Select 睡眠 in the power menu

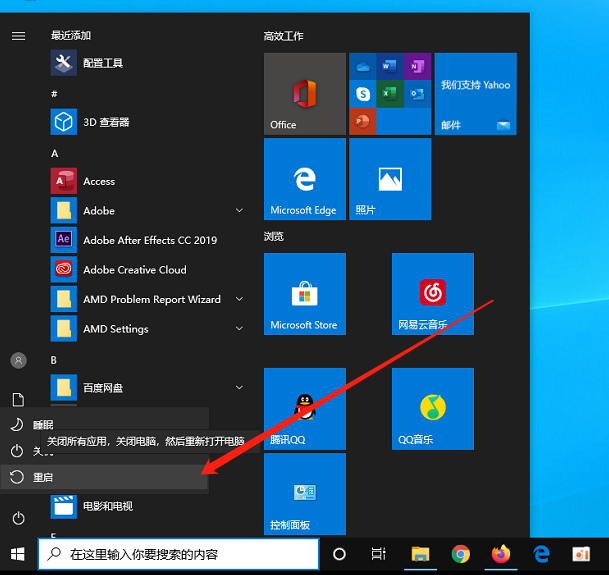point(43,425)
